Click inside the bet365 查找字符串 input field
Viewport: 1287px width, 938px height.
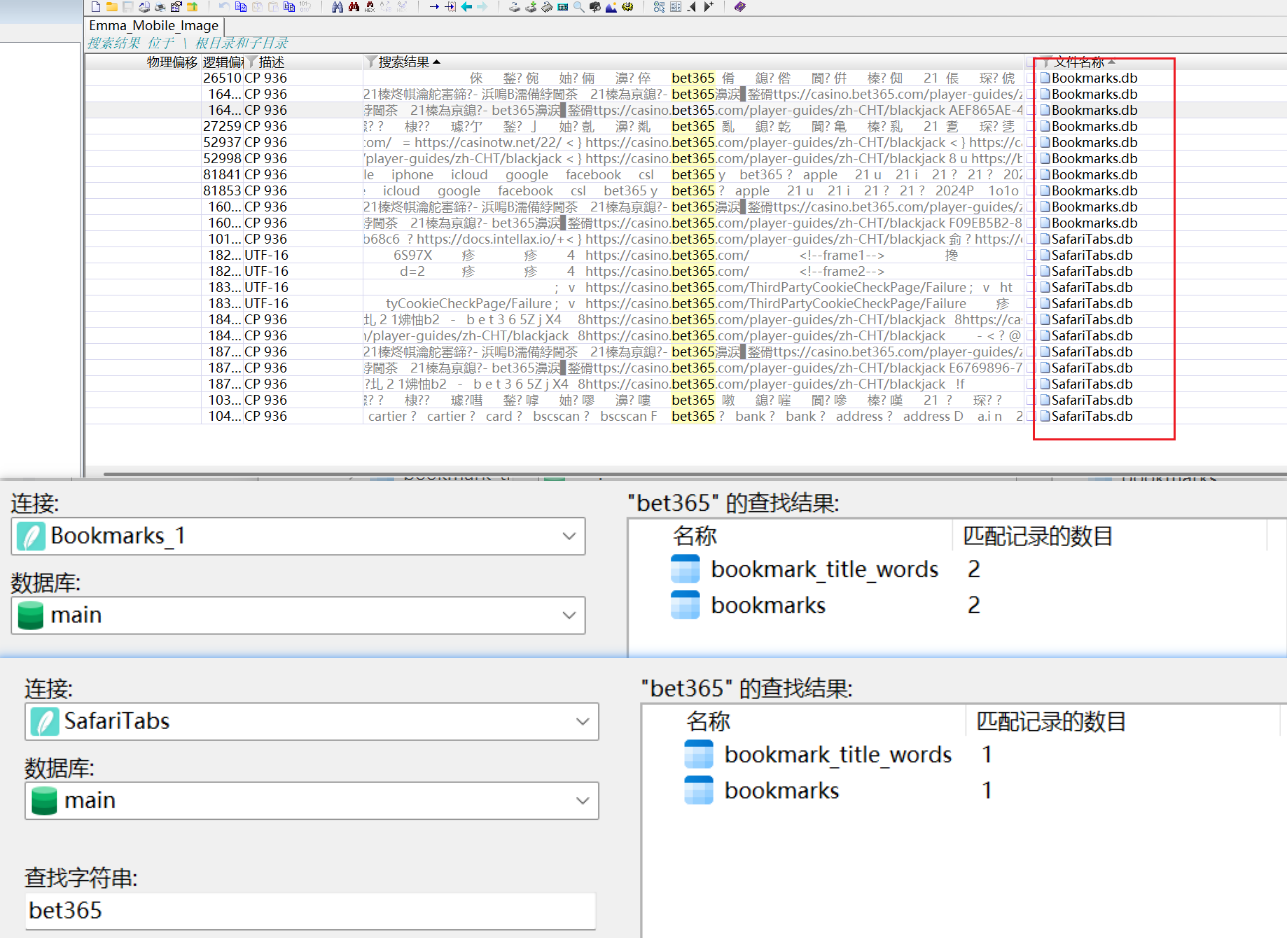[x=300, y=910]
